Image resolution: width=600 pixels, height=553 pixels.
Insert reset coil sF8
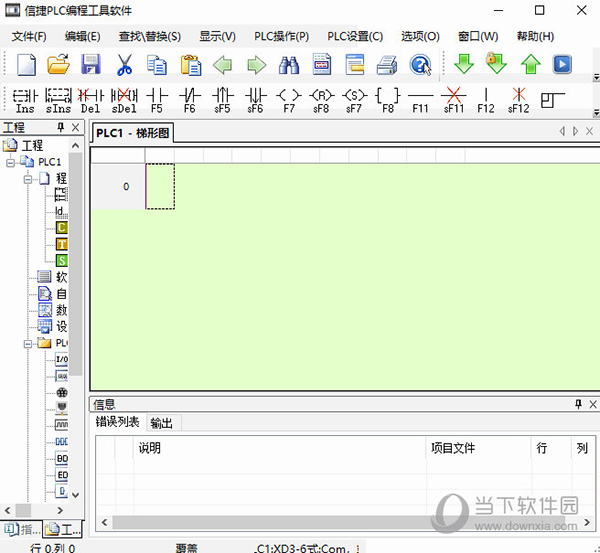pyautogui.click(x=321, y=101)
